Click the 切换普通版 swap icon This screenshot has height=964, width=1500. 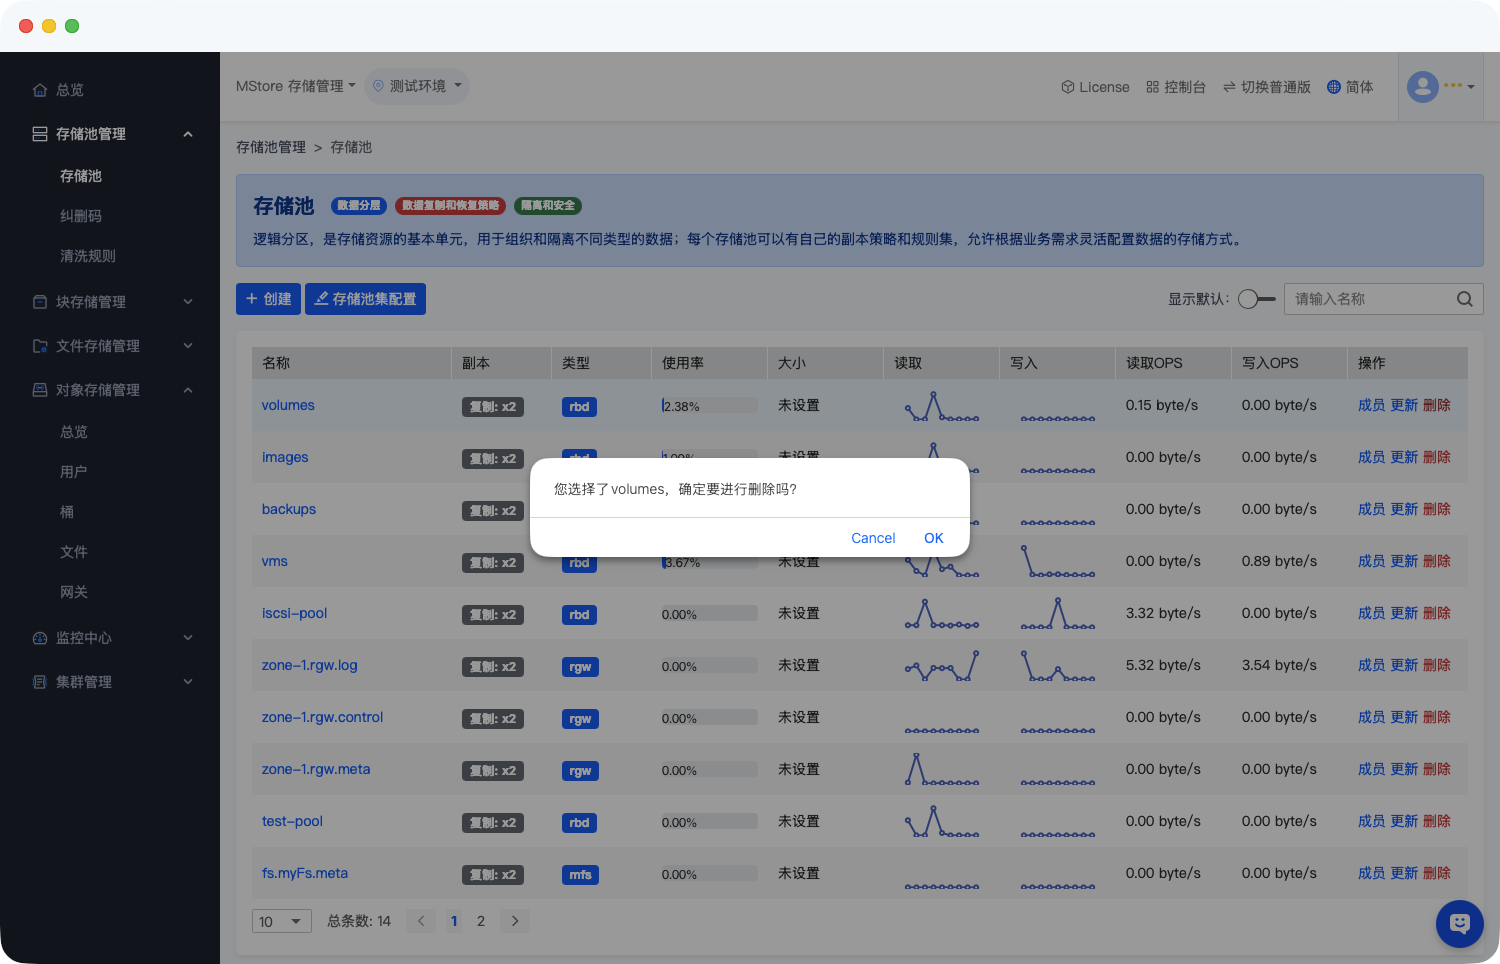pos(1229,87)
